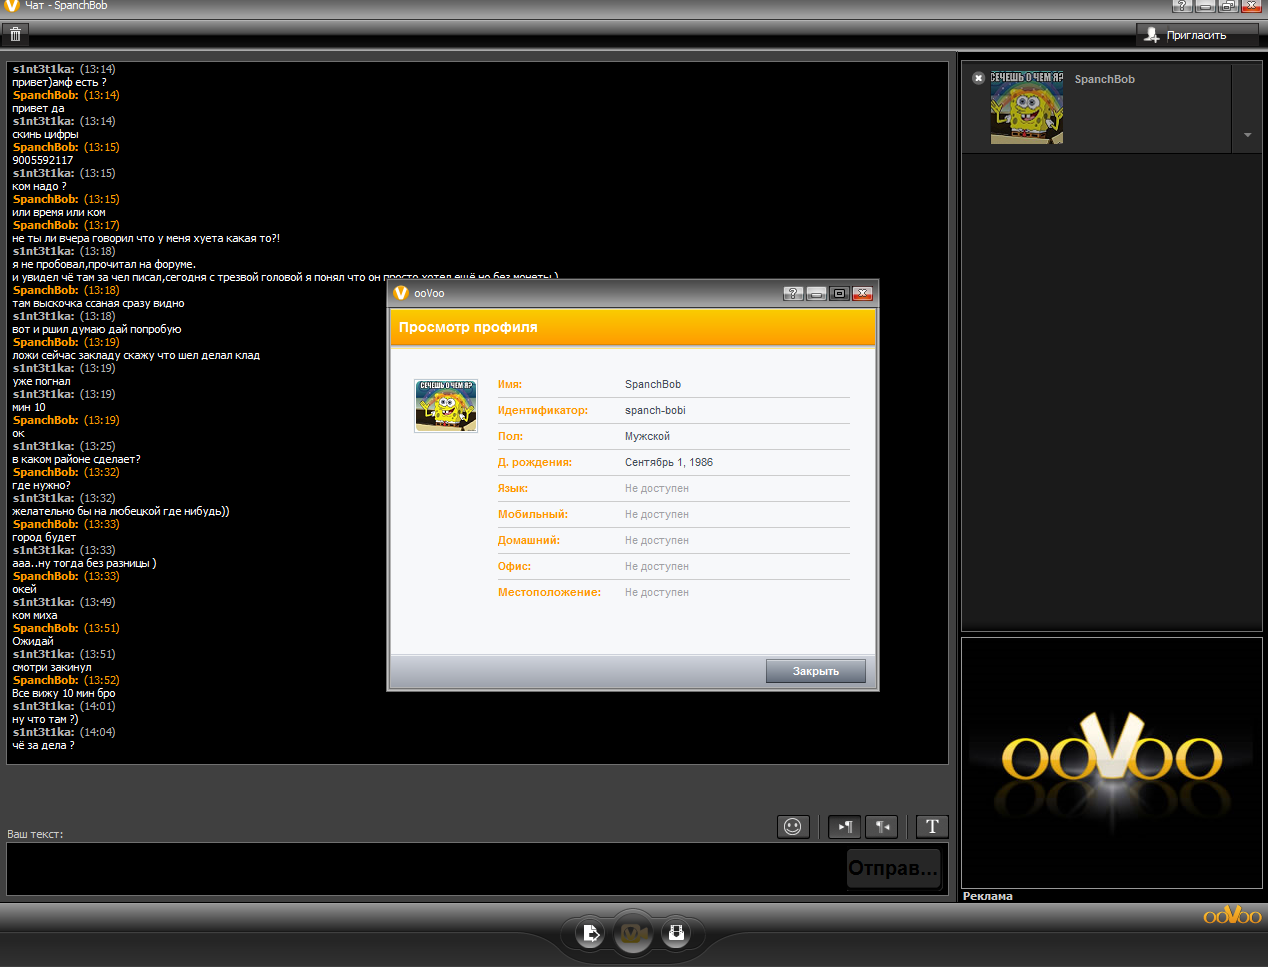Click the Просмотр профиля dialog header

pyautogui.click(x=633, y=327)
